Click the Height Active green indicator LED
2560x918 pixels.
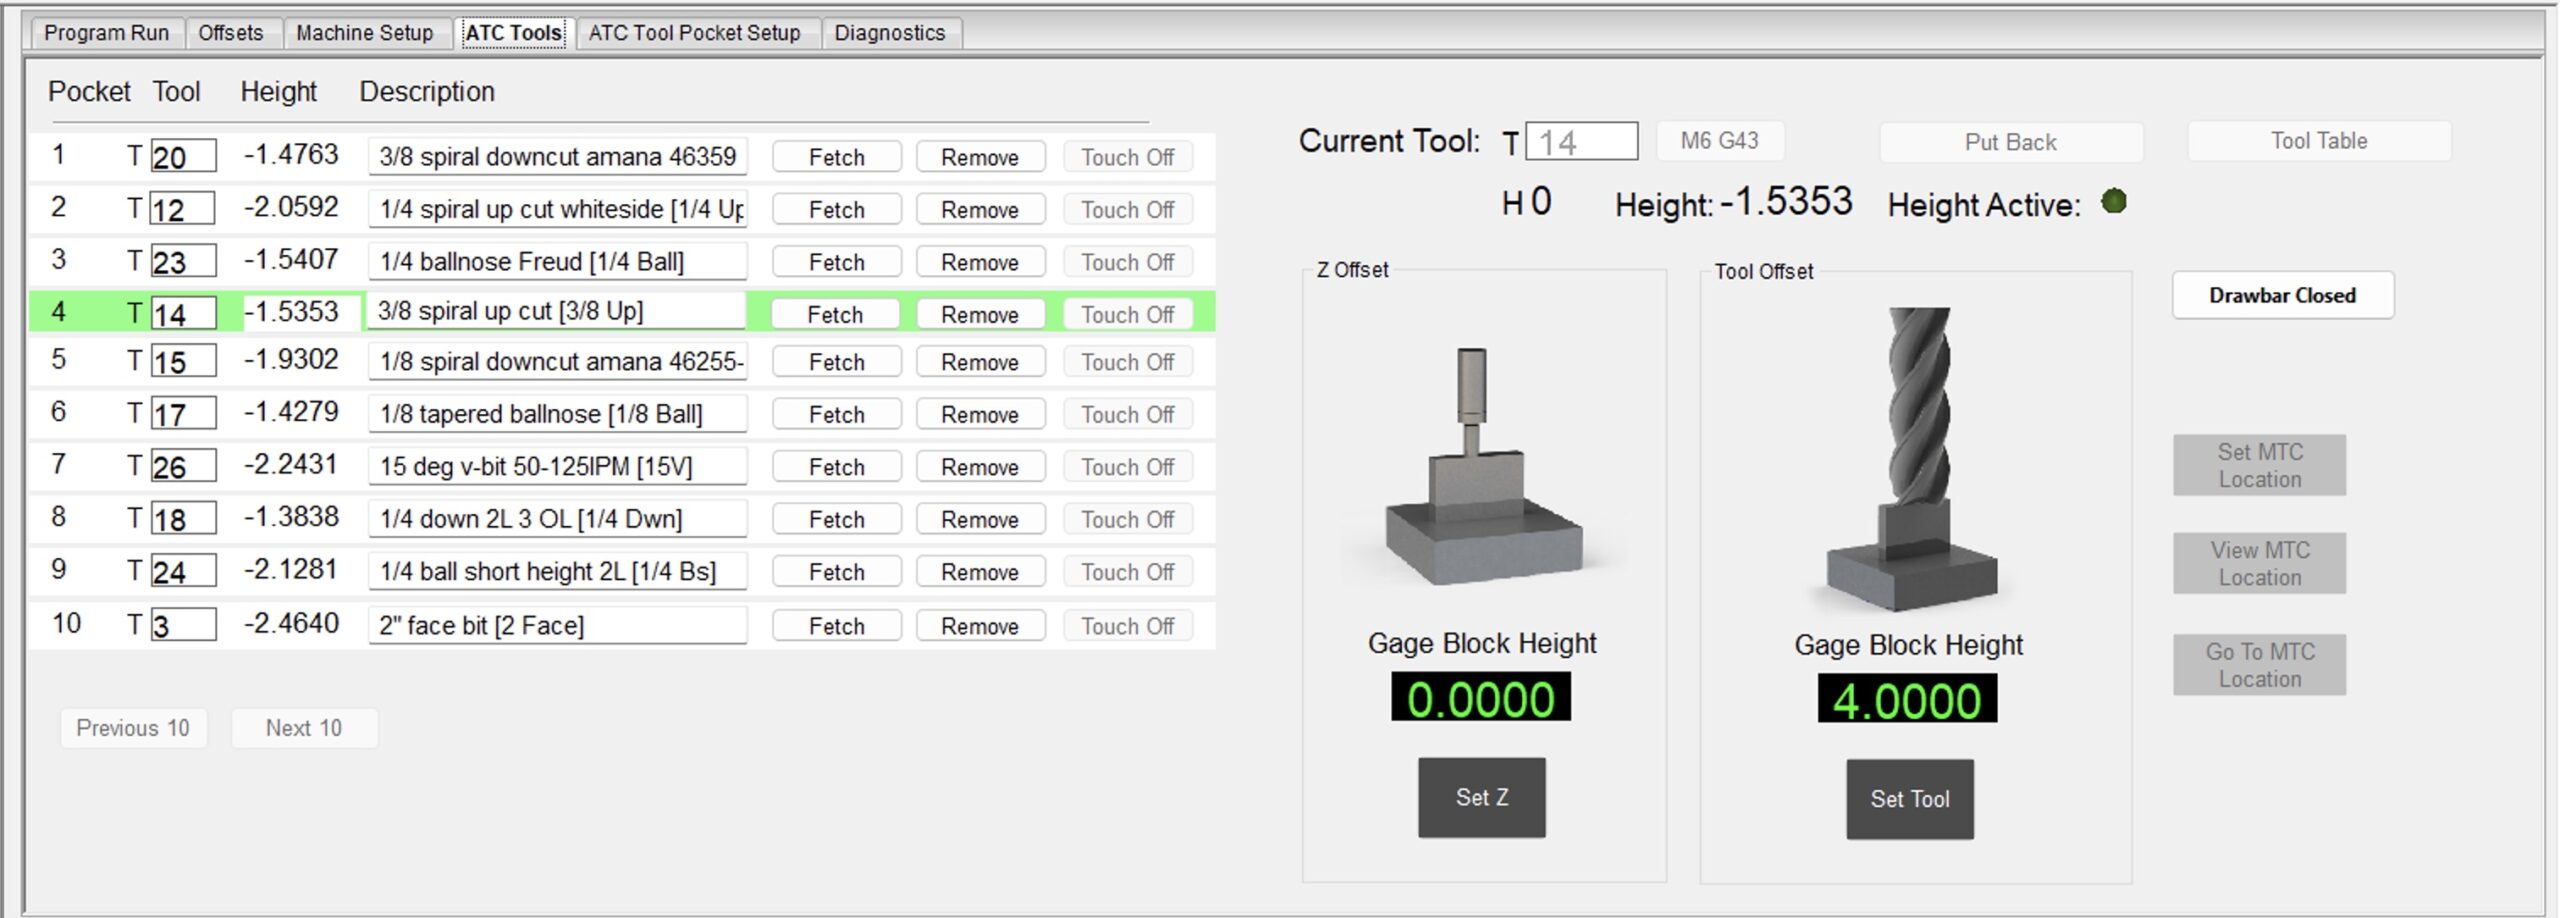[x=2113, y=202]
